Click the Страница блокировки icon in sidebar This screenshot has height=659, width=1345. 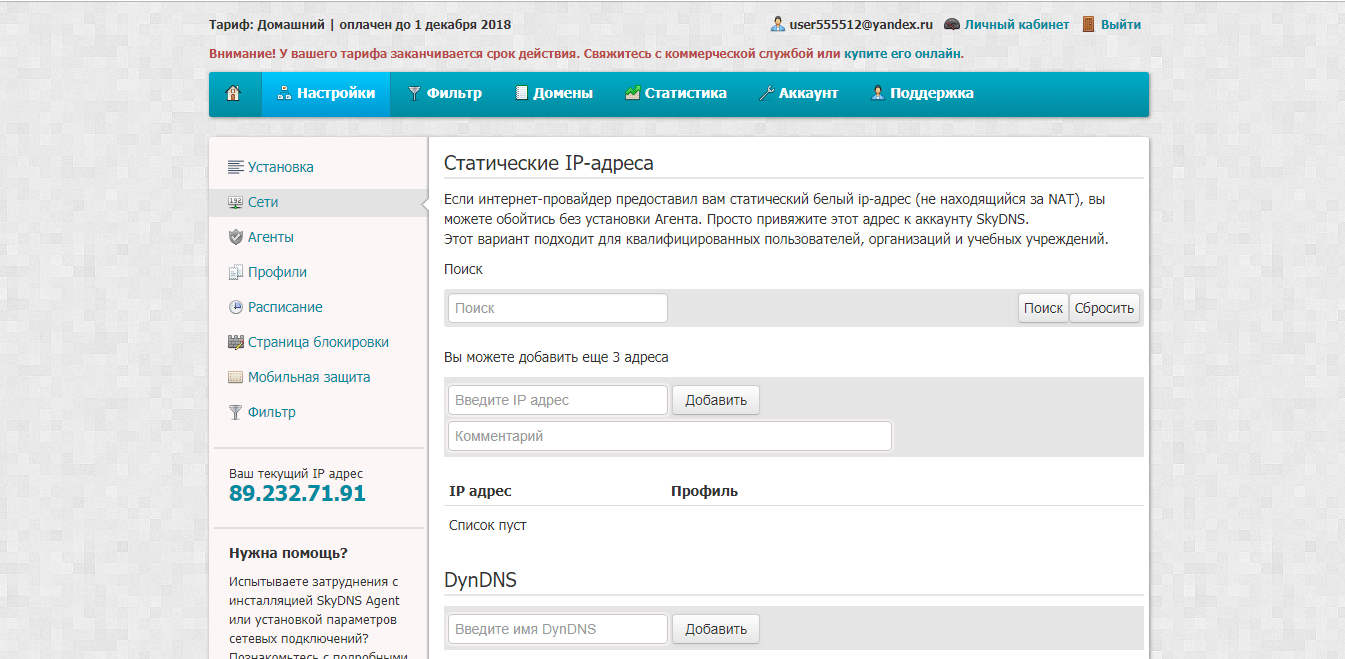(x=236, y=342)
